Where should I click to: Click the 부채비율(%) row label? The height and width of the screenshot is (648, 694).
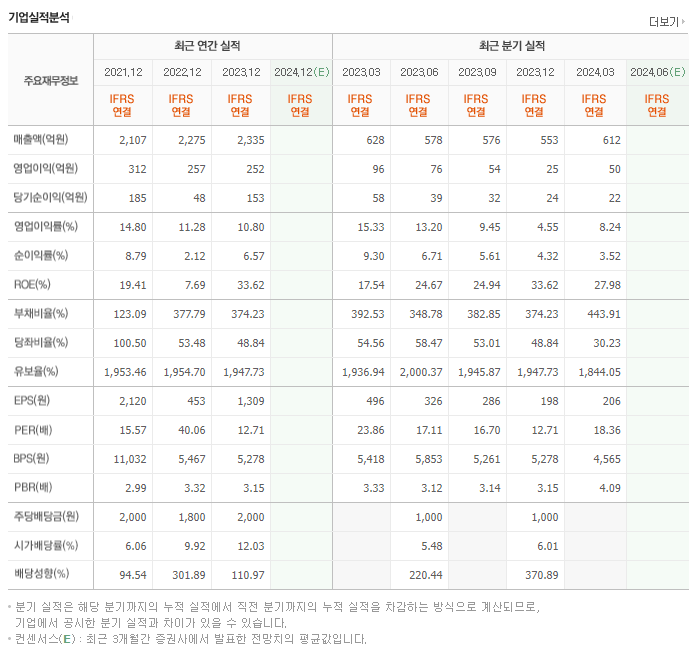pyautogui.click(x=41, y=313)
